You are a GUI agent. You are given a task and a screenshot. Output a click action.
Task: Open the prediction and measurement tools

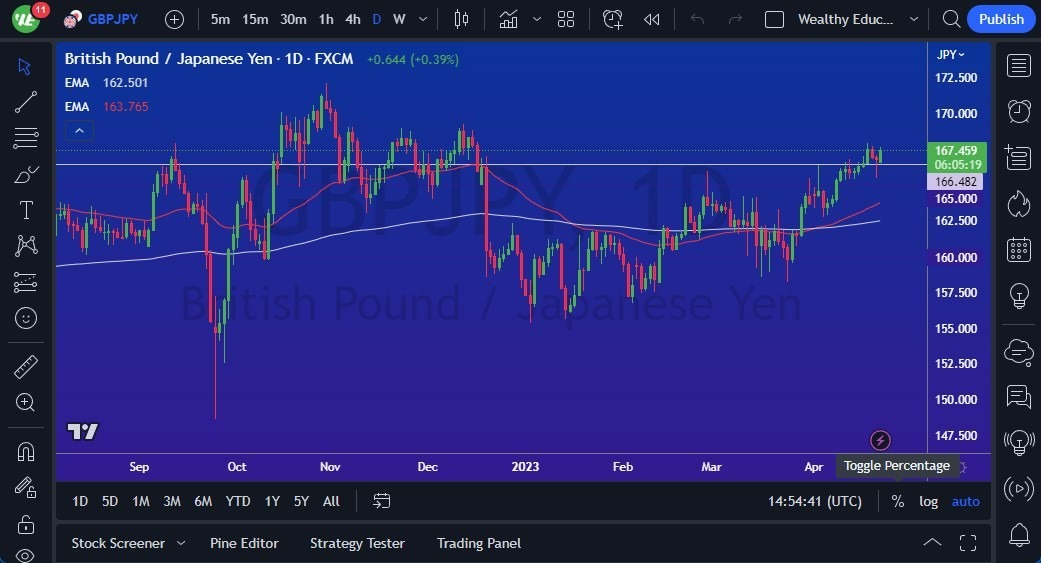25,282
